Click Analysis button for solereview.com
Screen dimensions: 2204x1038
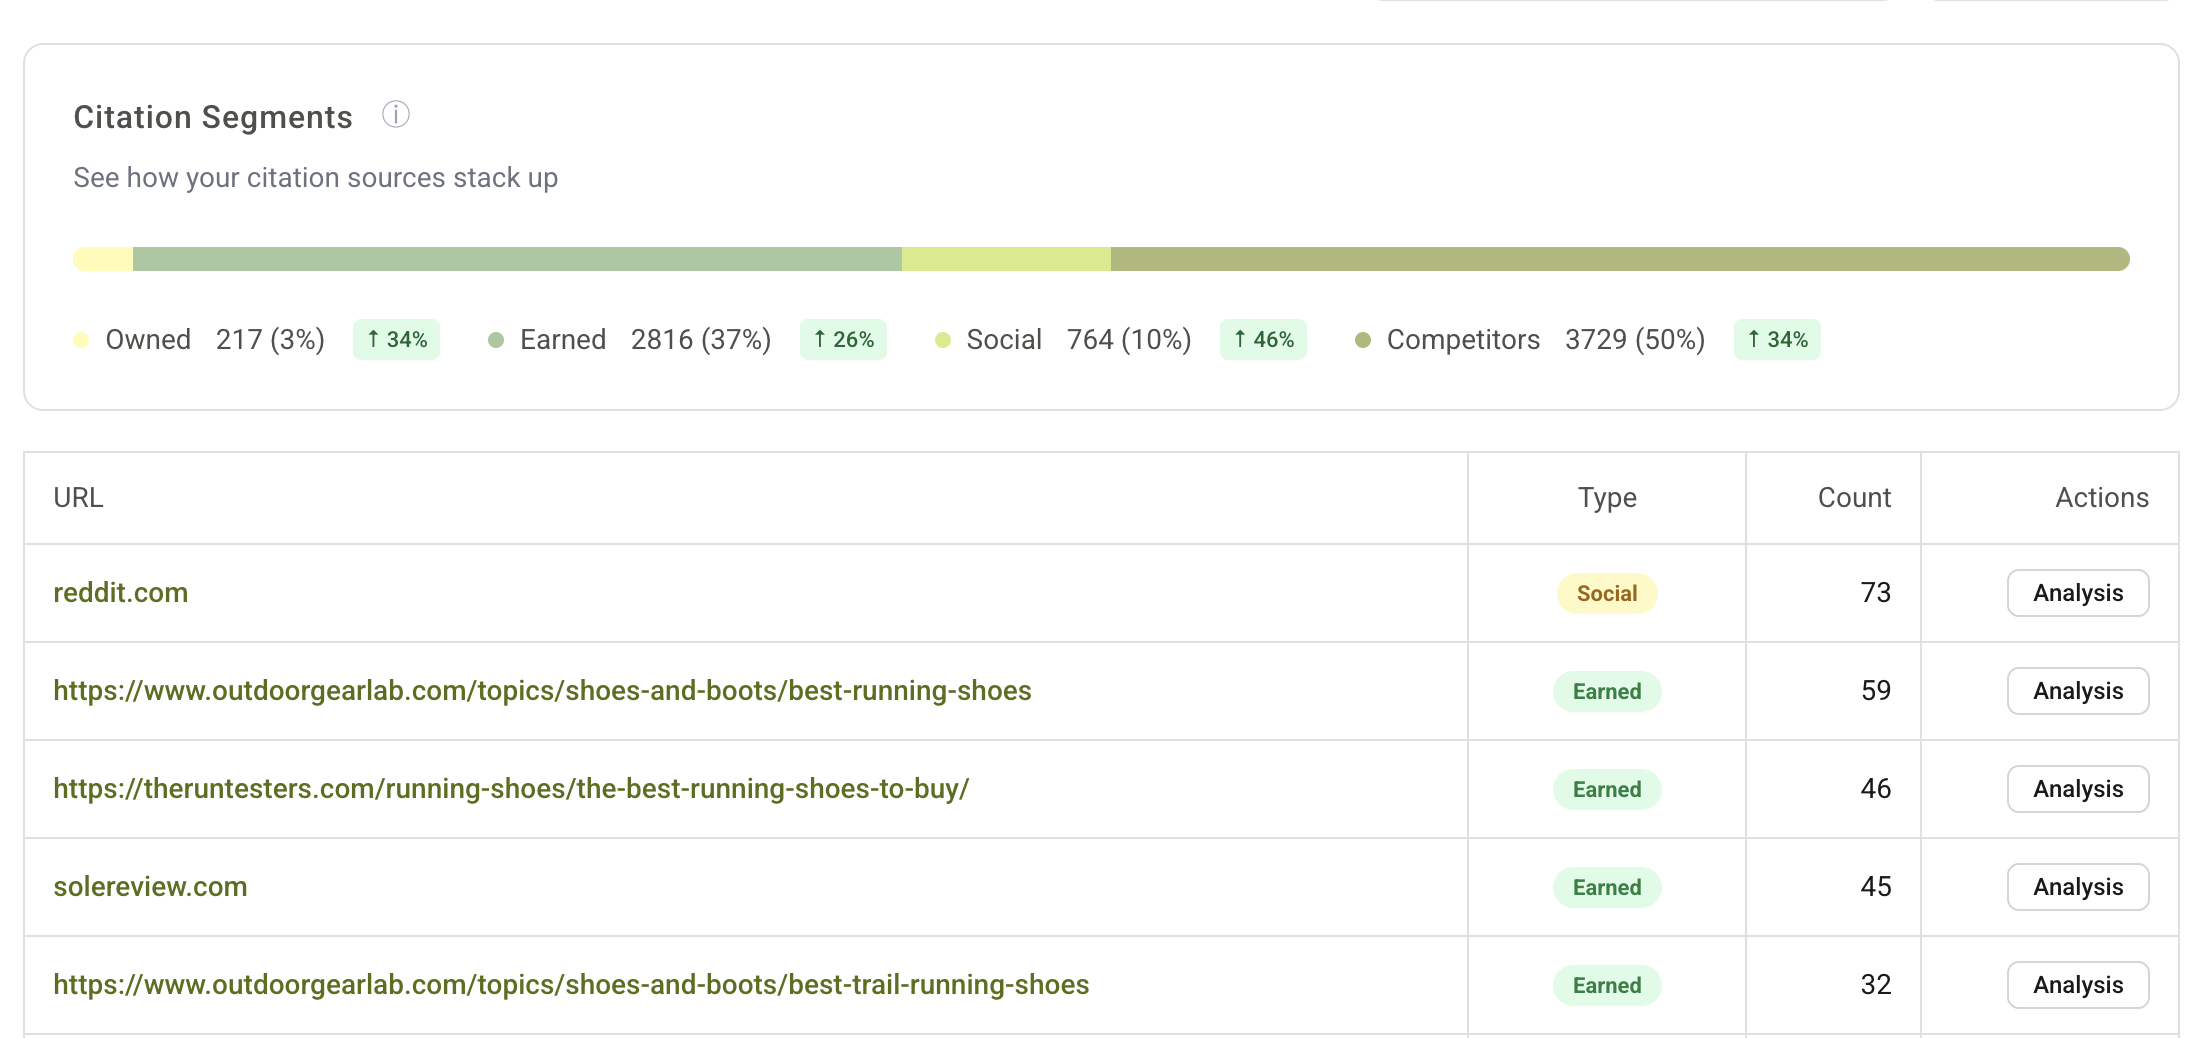2077,887
